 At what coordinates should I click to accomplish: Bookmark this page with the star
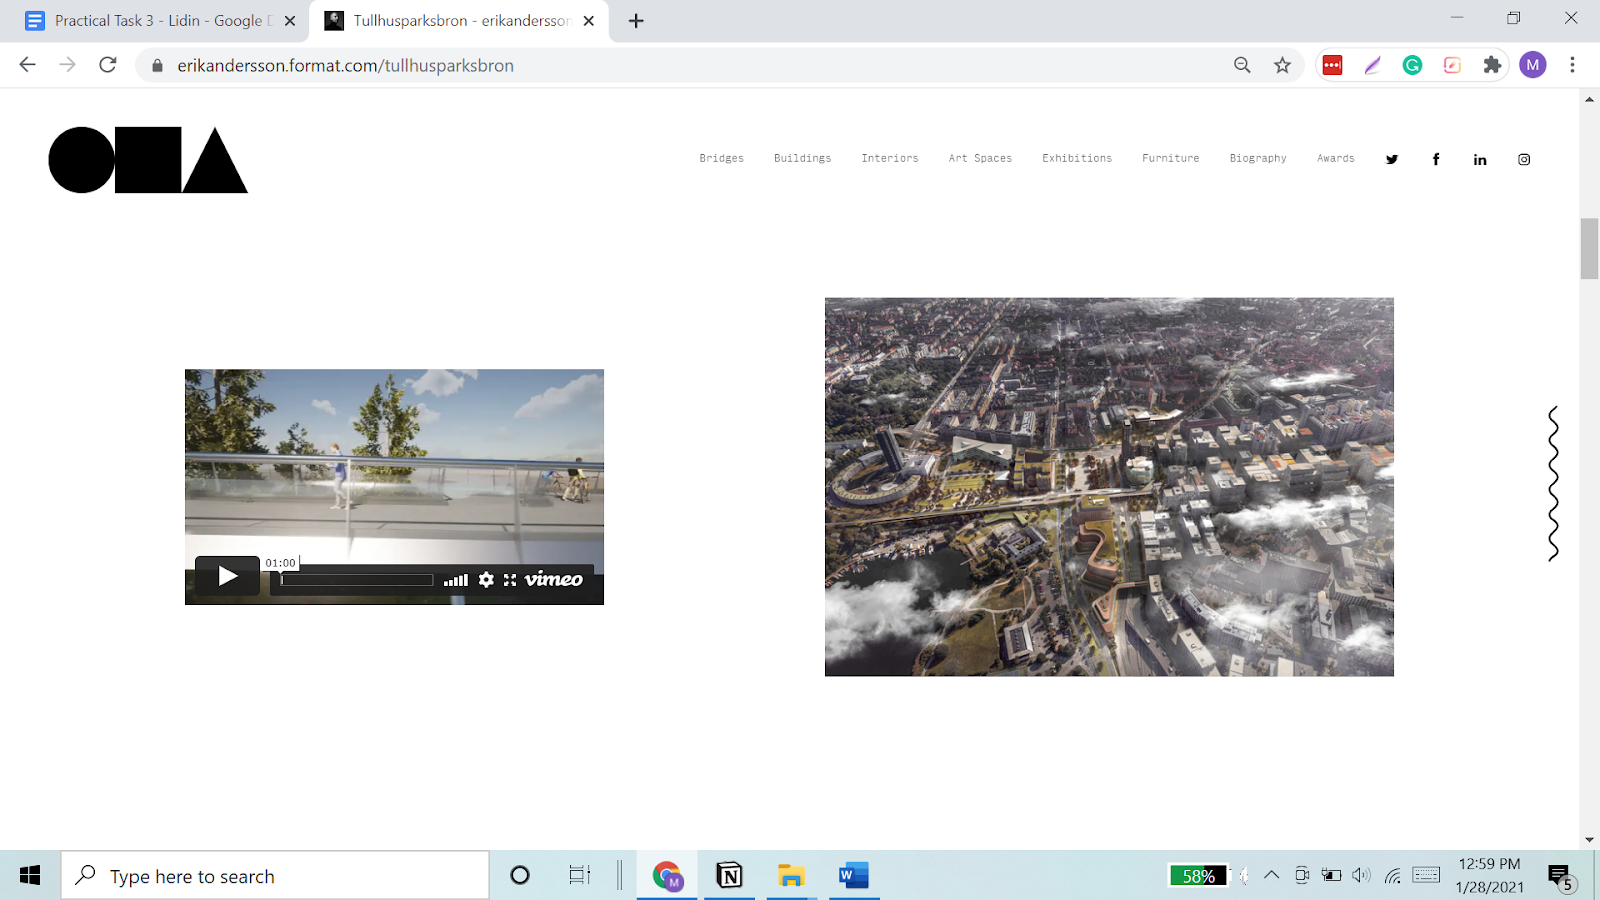(x=1282, y=65)
